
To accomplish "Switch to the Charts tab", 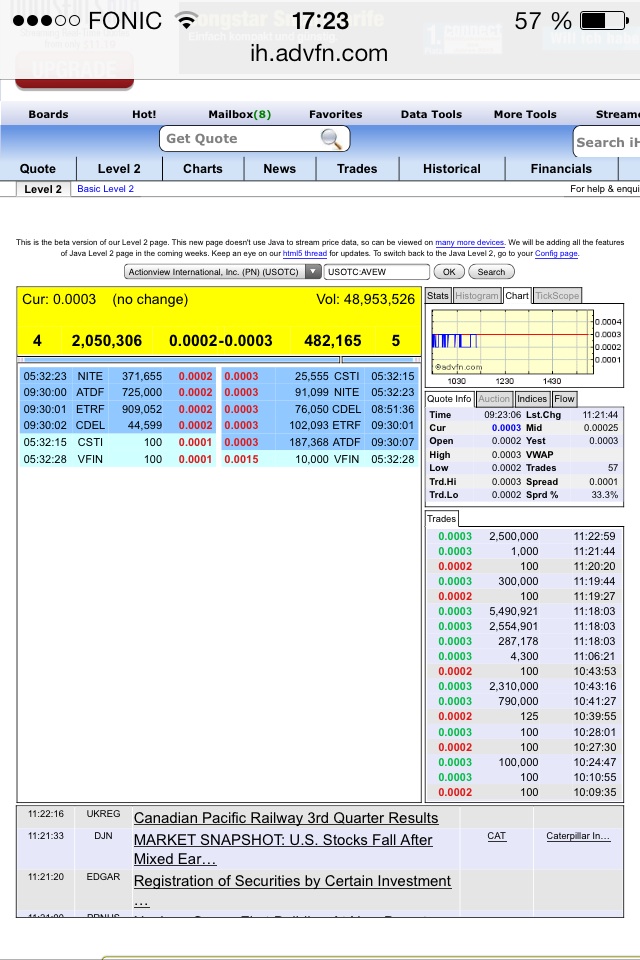I will (203, 168).
